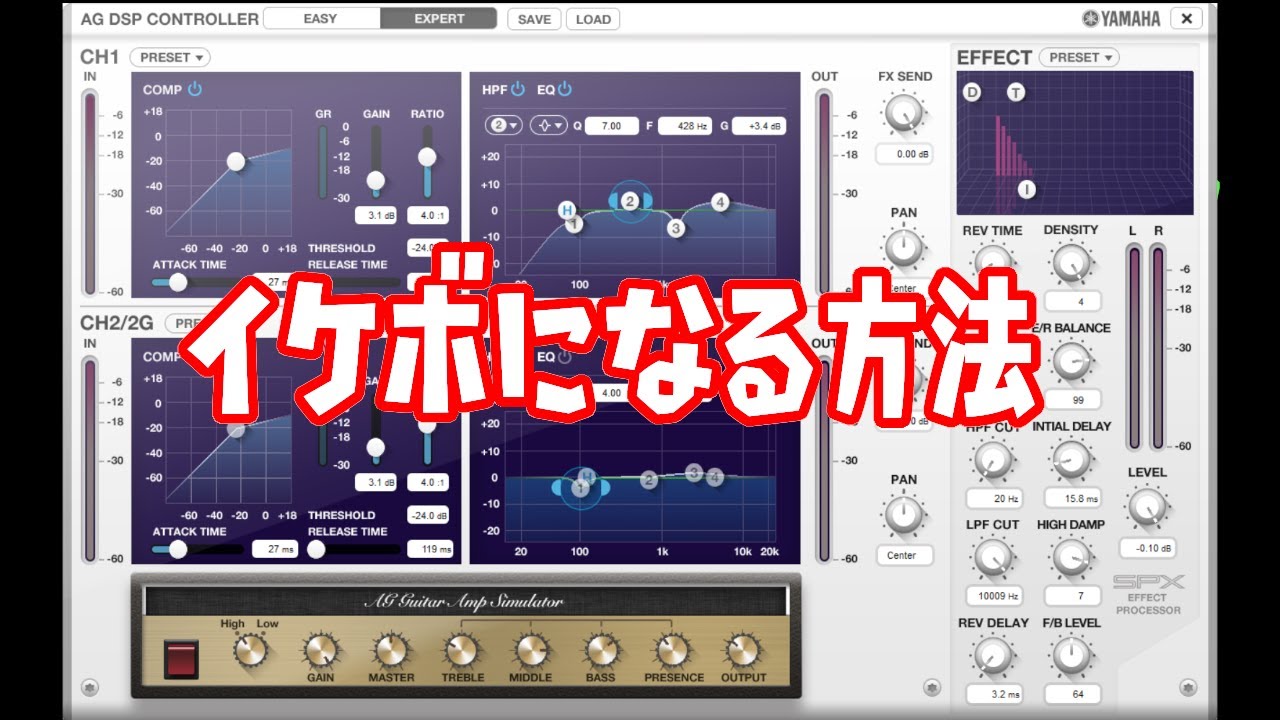The height and width of the screenshot is (720, 1280).
Task: Click the amp simulator MIDDLE knob
Action: [x=532, y=651]
